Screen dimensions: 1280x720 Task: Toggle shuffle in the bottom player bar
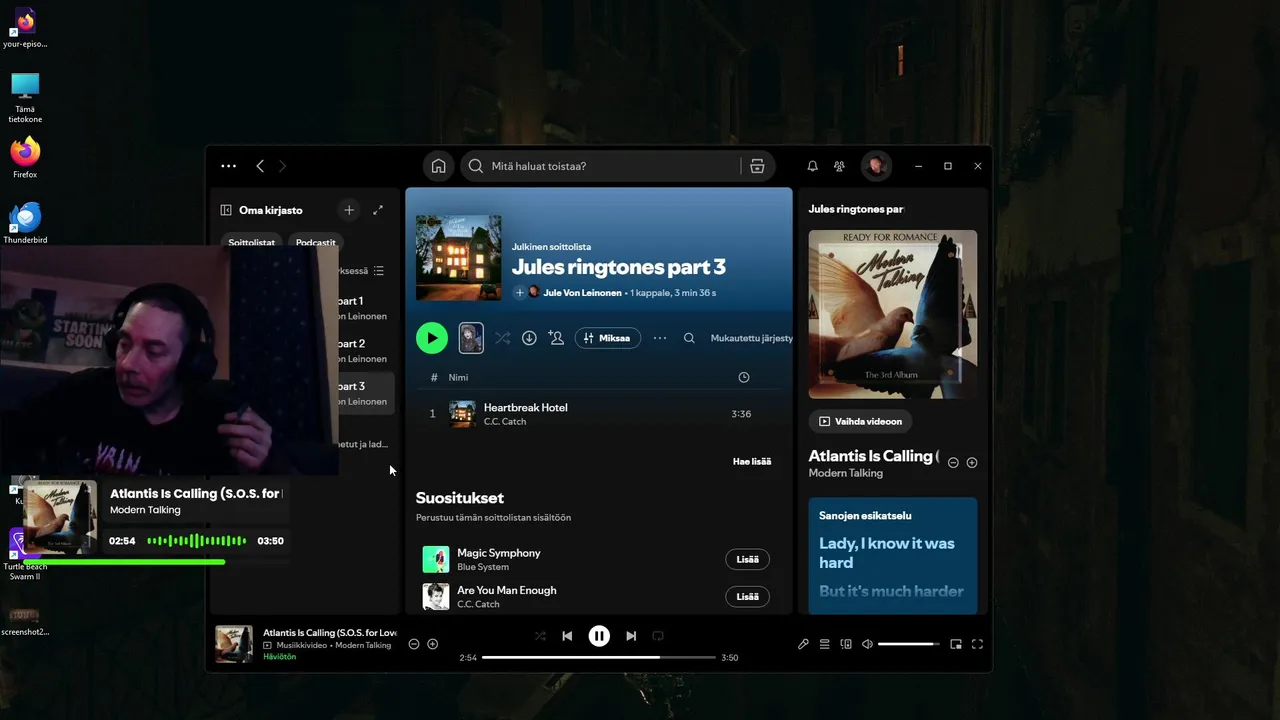click(540, 636)
